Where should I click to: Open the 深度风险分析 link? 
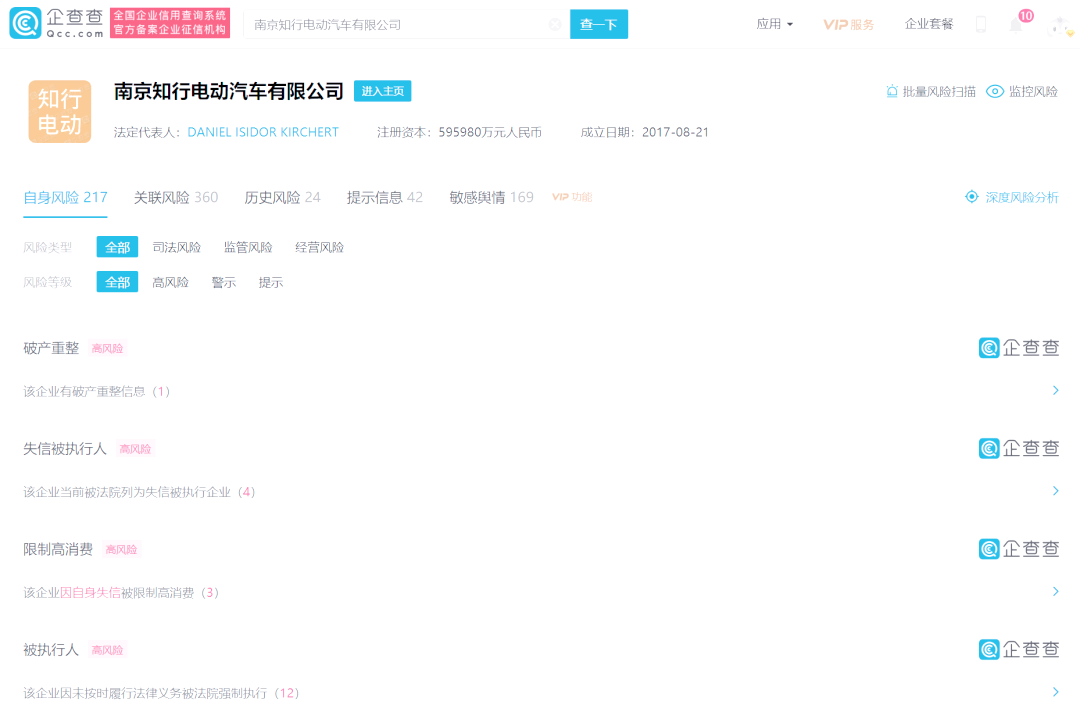pyautogui.click(x=1021, y=198)
